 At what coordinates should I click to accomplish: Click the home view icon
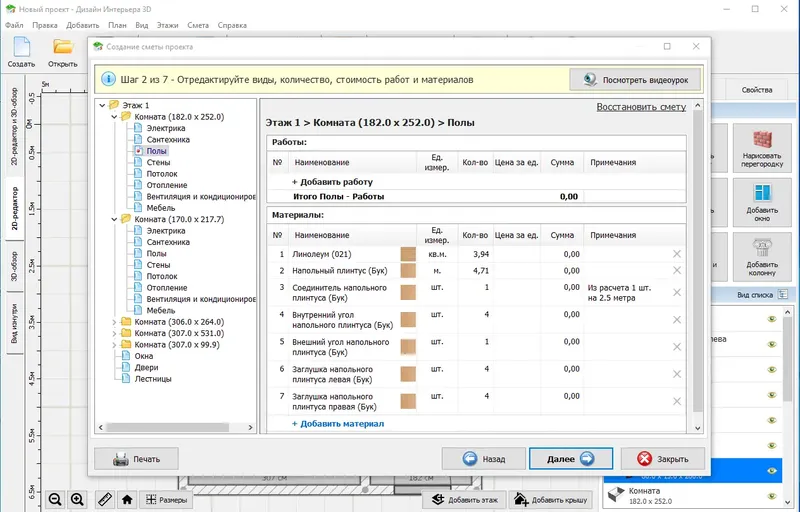click(127, 500)
